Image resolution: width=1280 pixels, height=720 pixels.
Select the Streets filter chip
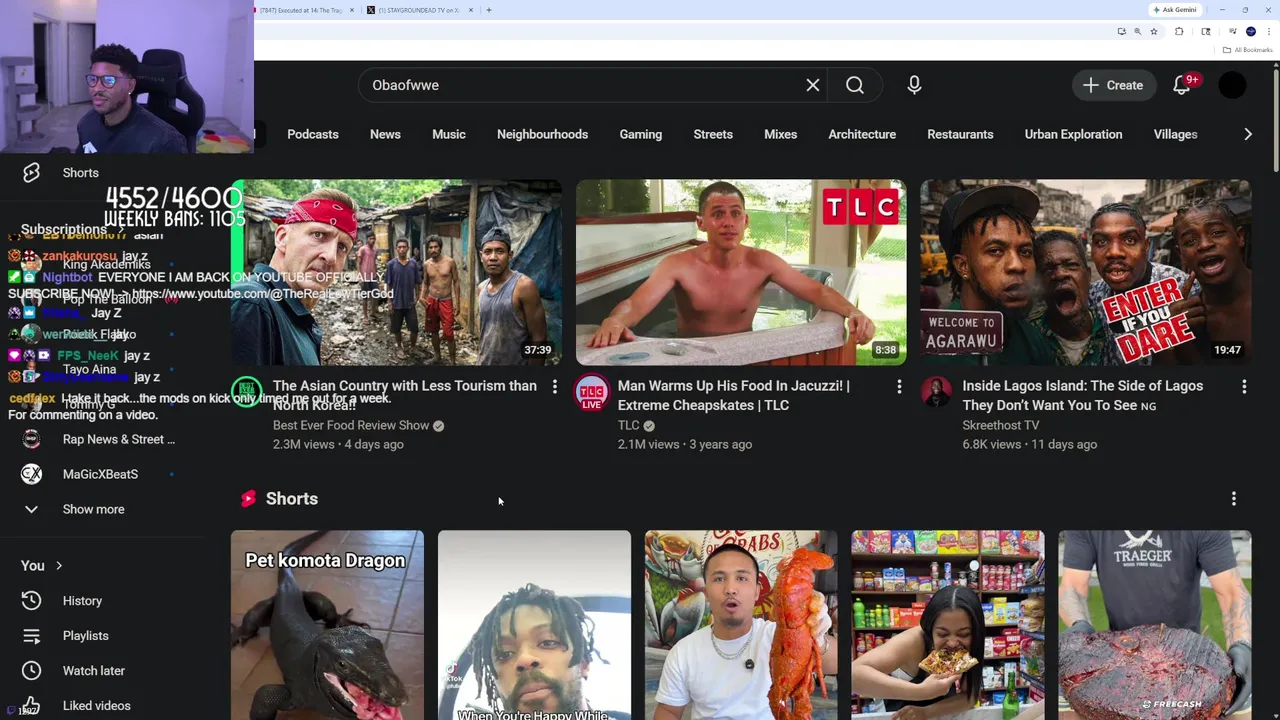point(713,134)
